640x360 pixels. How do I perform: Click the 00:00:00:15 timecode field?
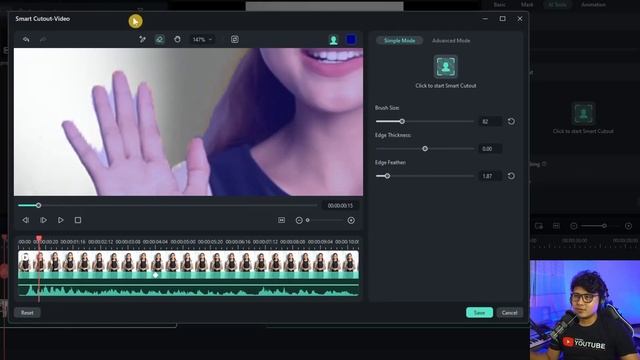point(340,205)
